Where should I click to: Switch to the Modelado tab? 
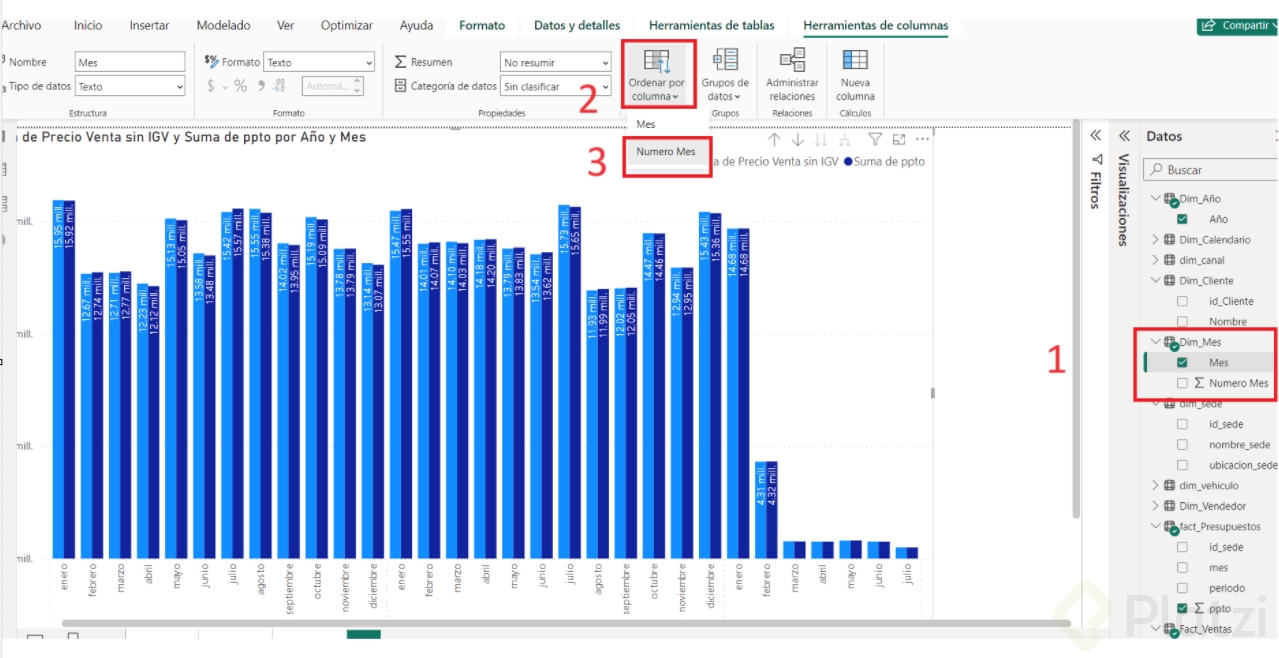(224, 25)
